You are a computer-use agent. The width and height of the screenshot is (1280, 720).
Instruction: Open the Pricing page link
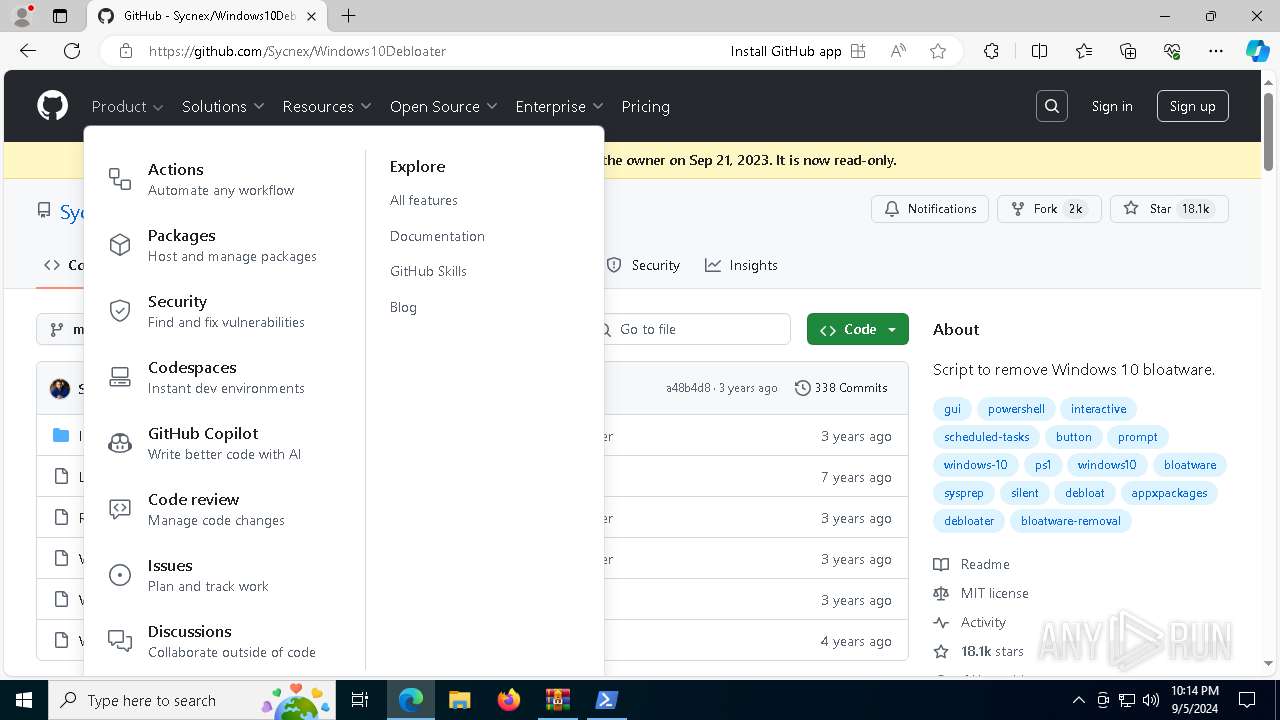coord(645,106)
